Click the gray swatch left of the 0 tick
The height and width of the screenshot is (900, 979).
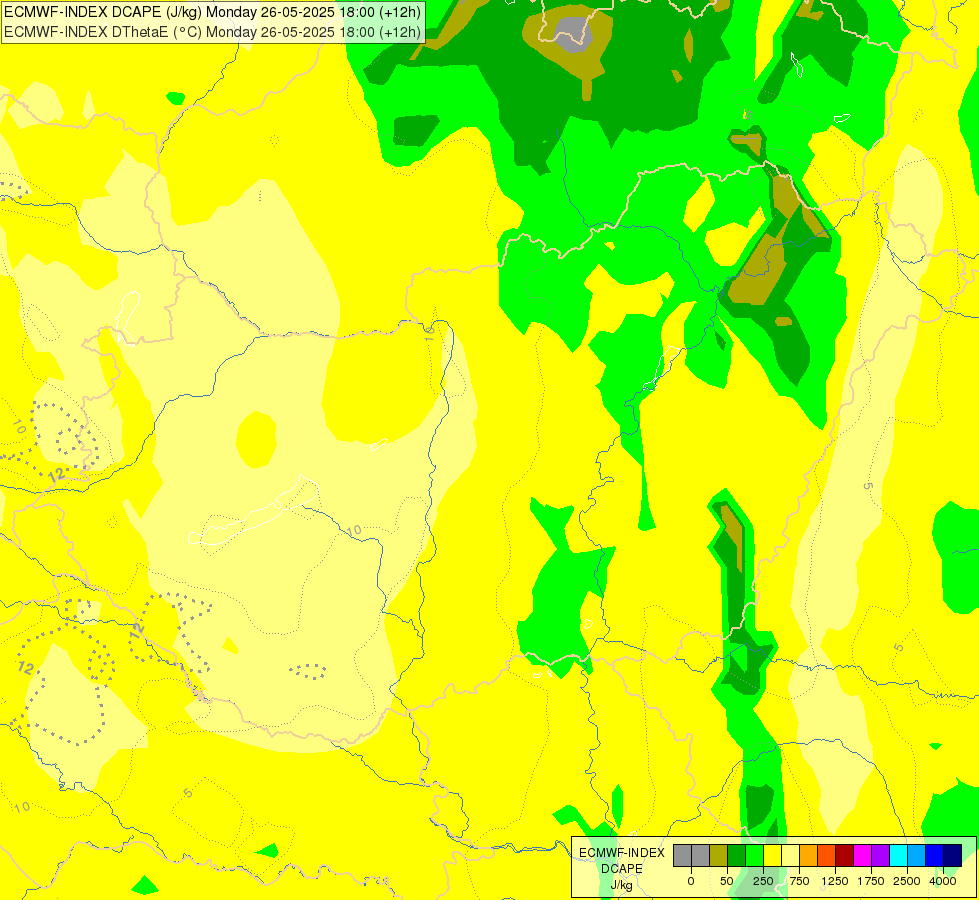click(682, 855)
